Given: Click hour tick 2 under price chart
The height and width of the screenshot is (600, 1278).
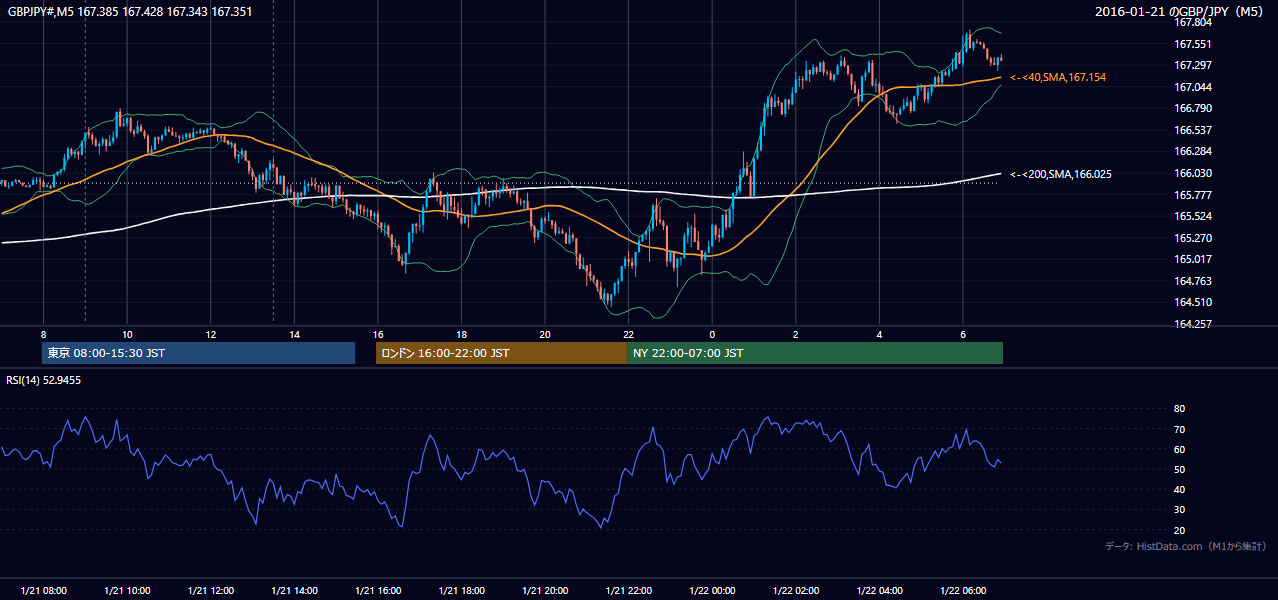Looking at the screenshot, I should (796, 334).
